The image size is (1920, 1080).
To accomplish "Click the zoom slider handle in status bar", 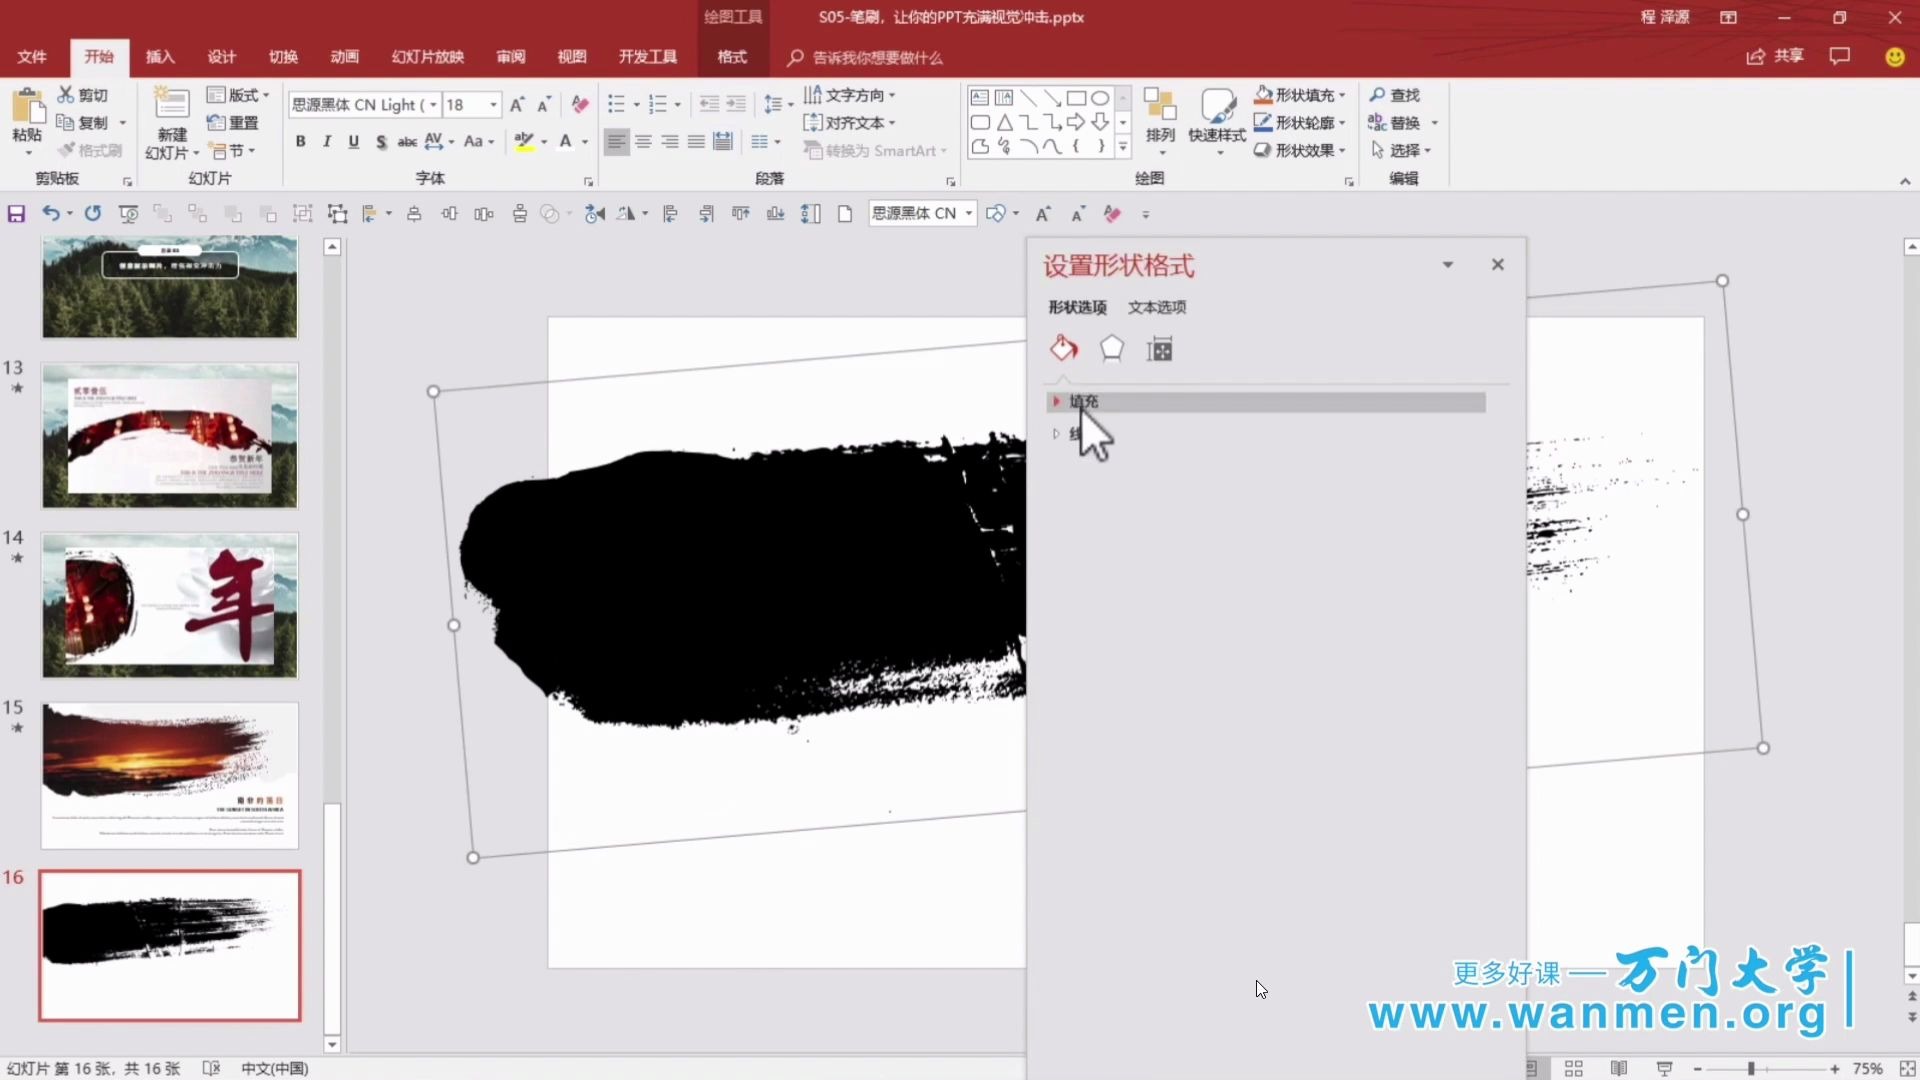I will coord(1751,1068).
